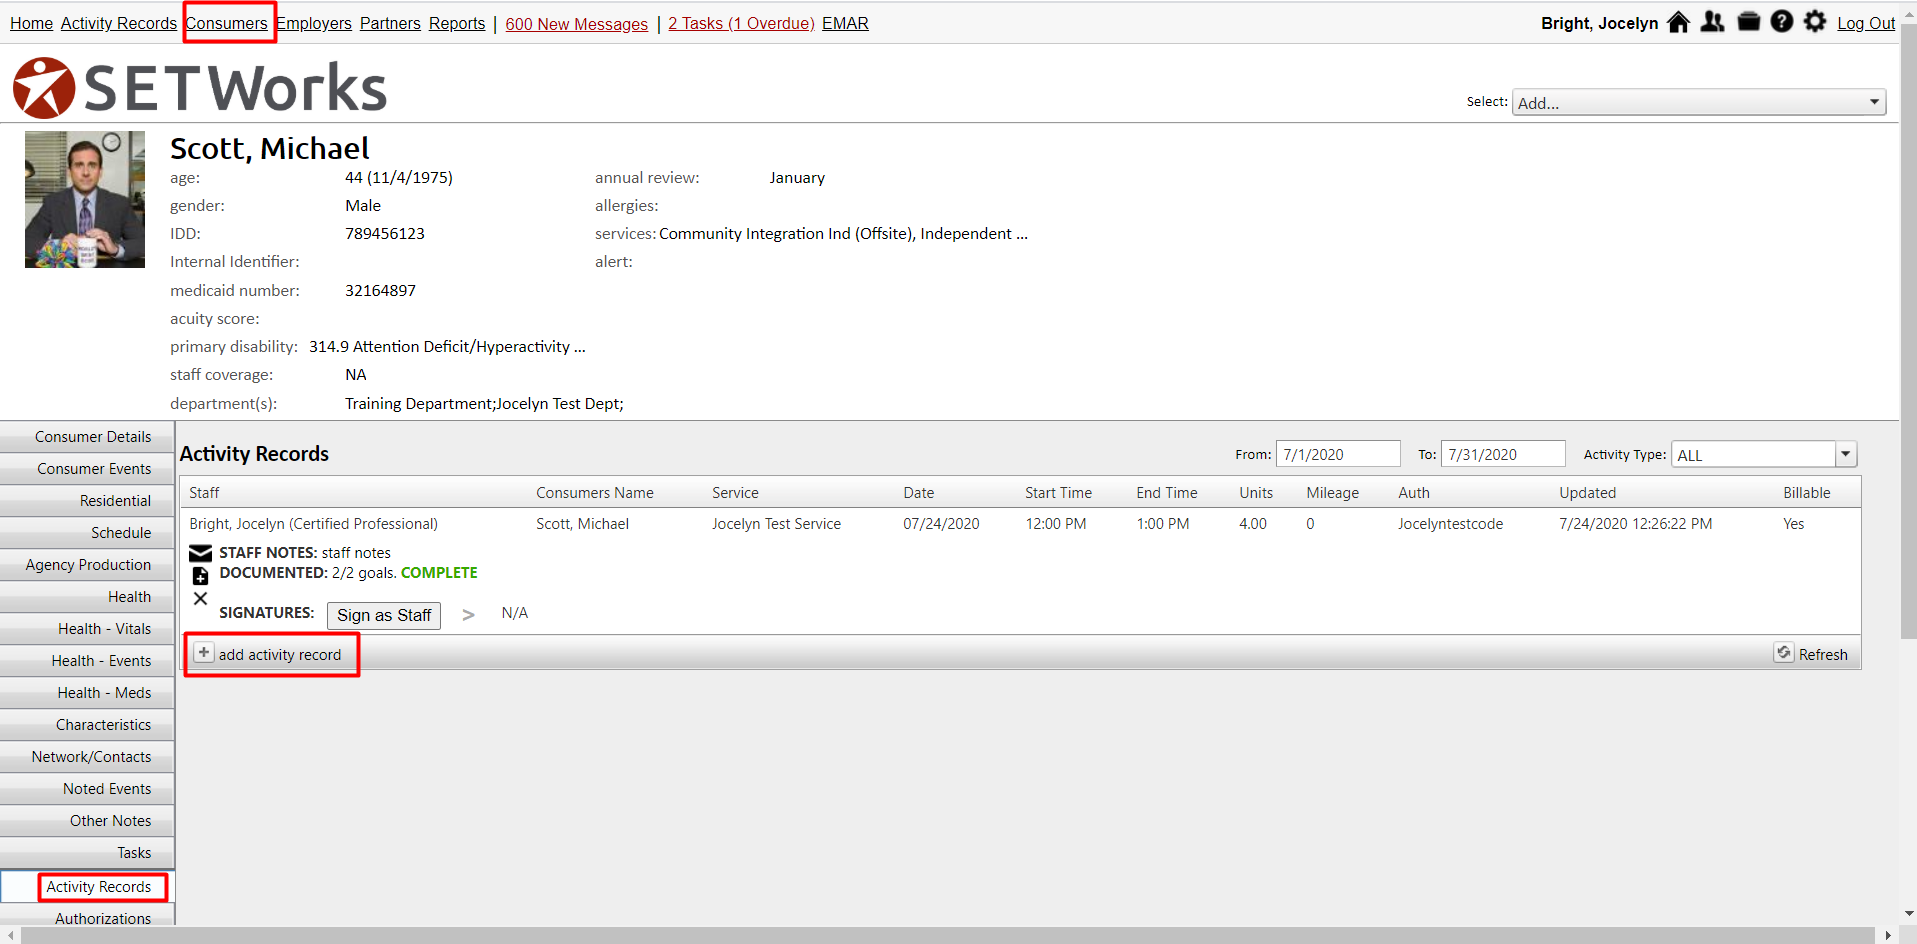Click the add activity record button
1917x944 pixels.
tap(270, 654)
